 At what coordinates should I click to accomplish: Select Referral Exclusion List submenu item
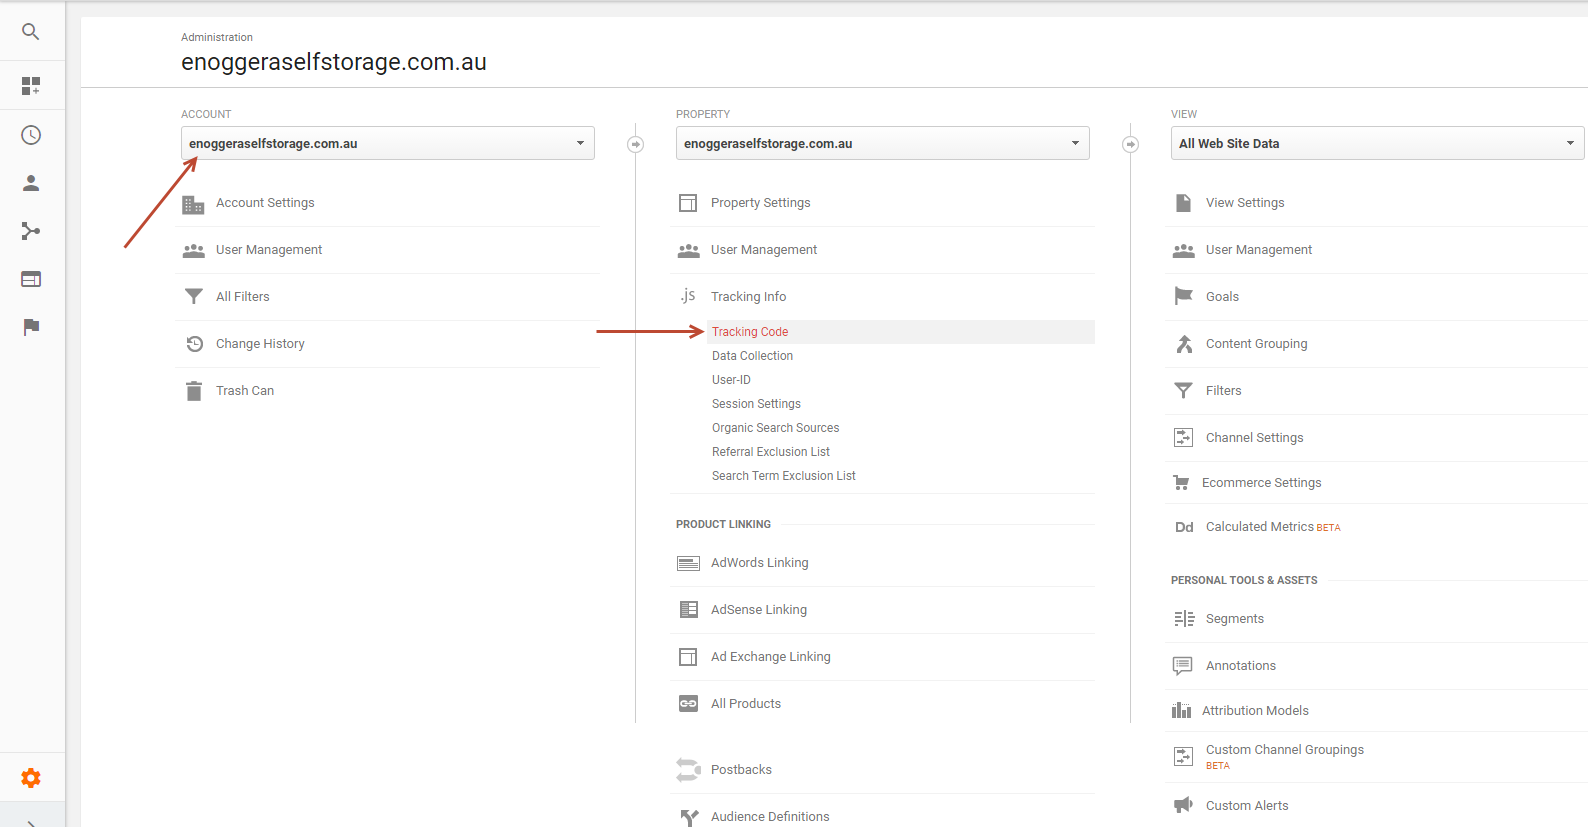point(771,452)
